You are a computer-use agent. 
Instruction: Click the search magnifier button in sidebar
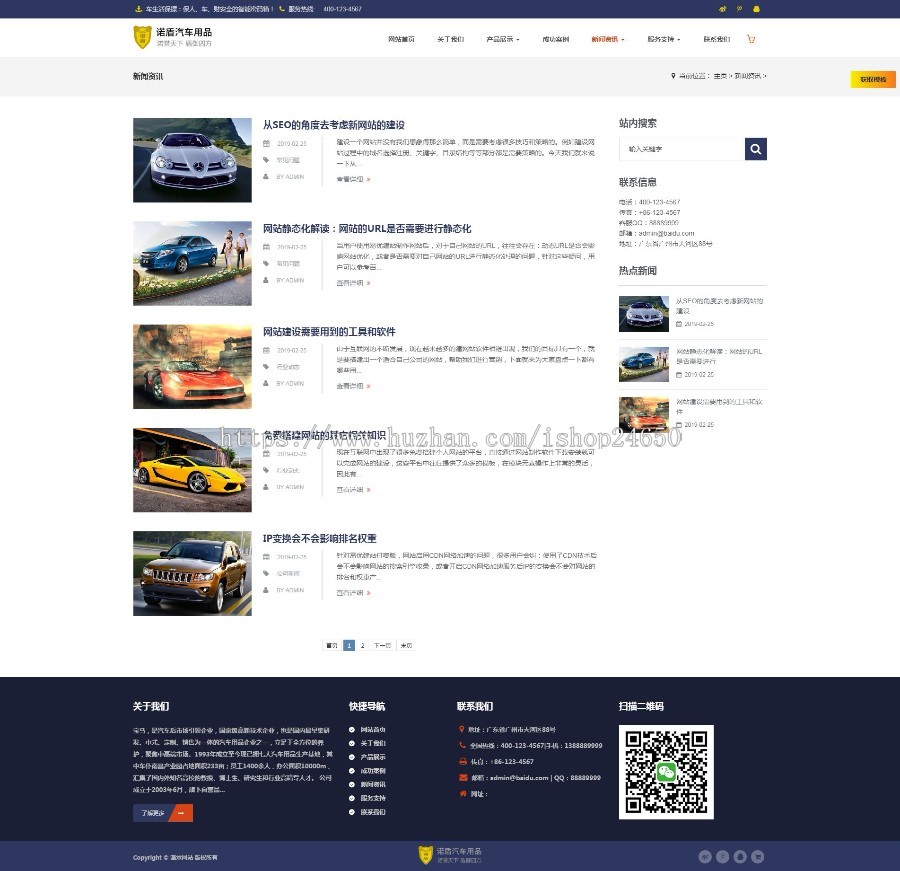tap(756, 149)
